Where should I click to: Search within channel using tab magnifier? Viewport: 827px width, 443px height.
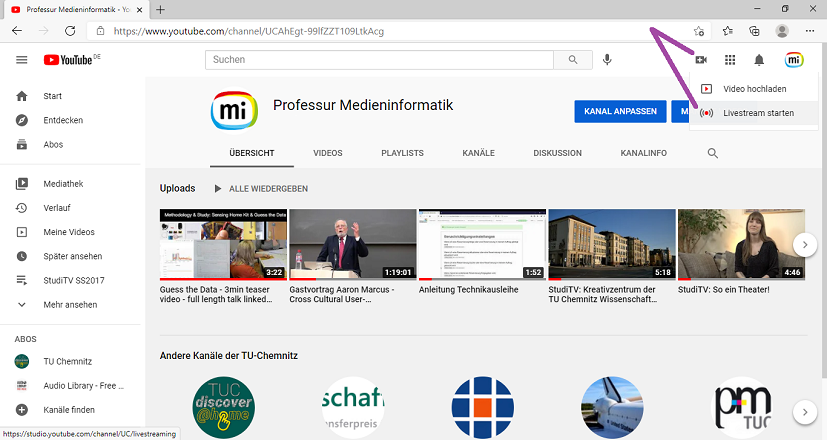click(713, 153)
